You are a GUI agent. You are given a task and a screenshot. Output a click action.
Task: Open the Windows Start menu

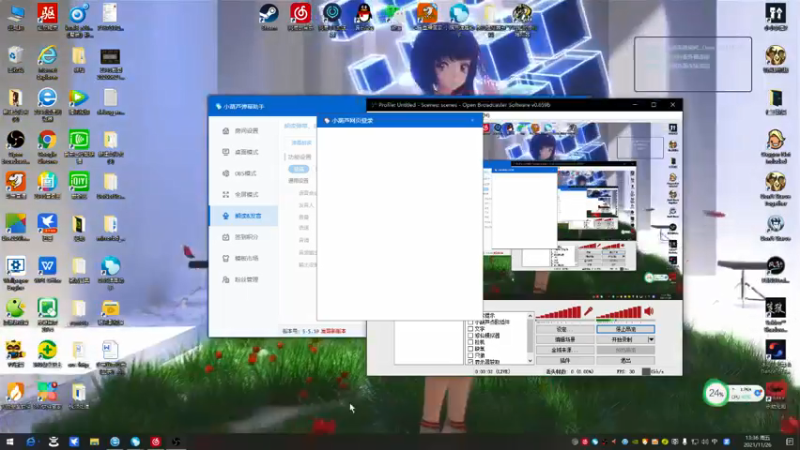10,441
